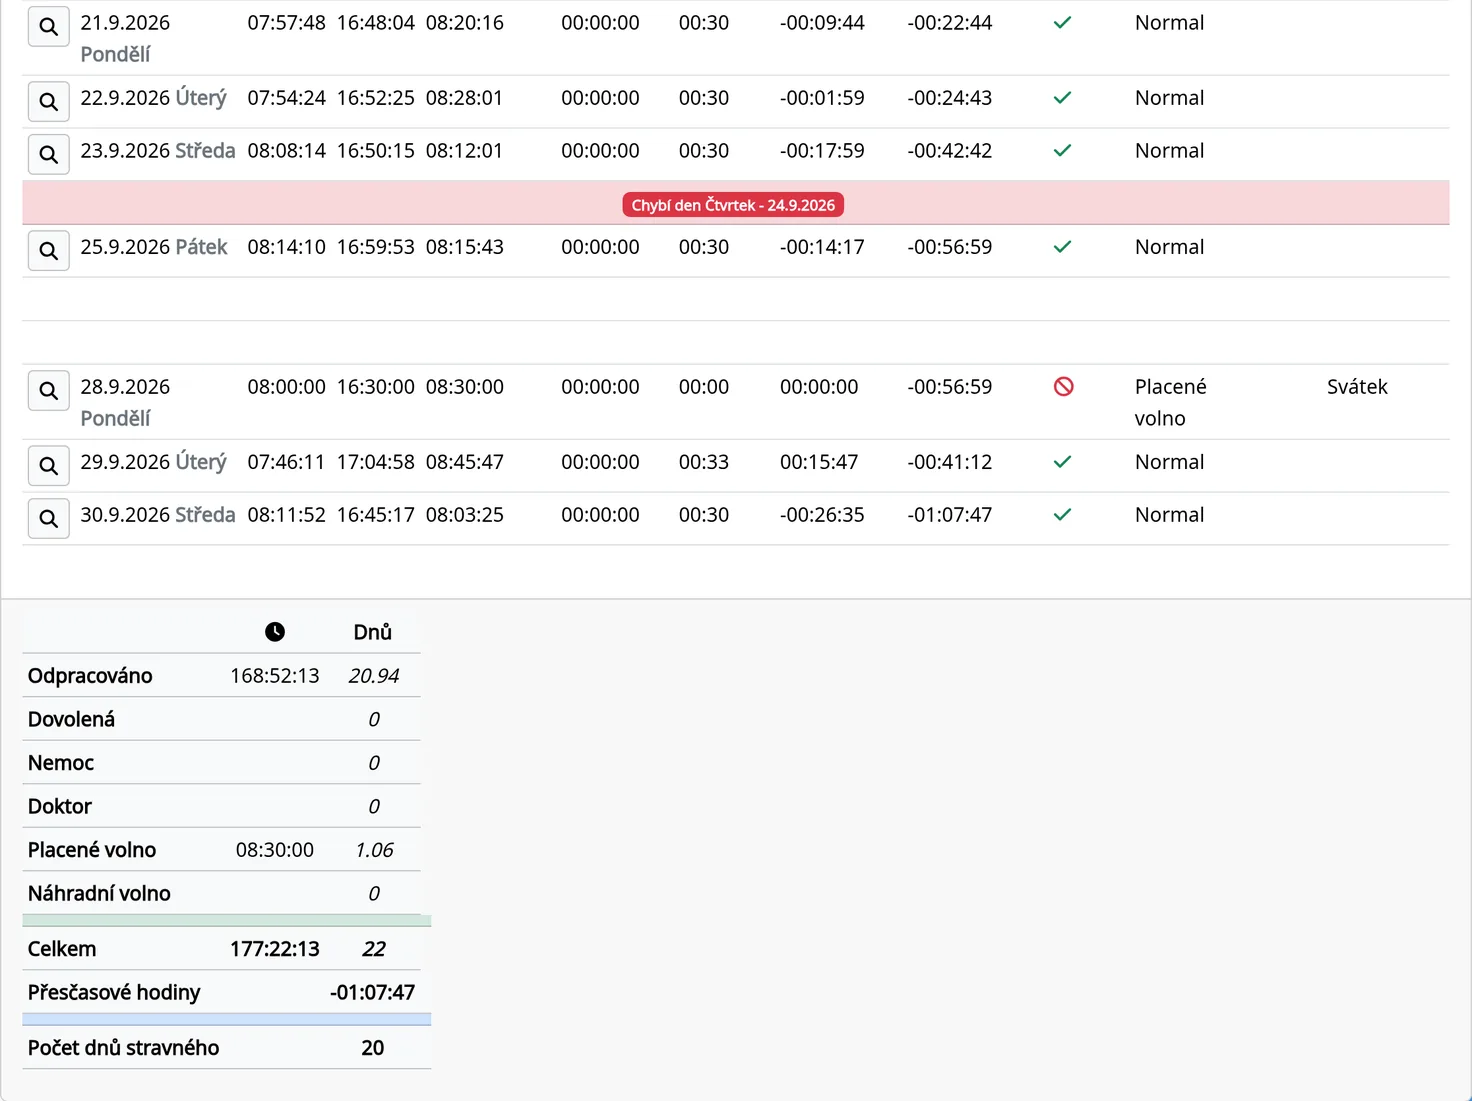
Task: Click the Celkem total 177:22:13
Action: pos(275,949)
